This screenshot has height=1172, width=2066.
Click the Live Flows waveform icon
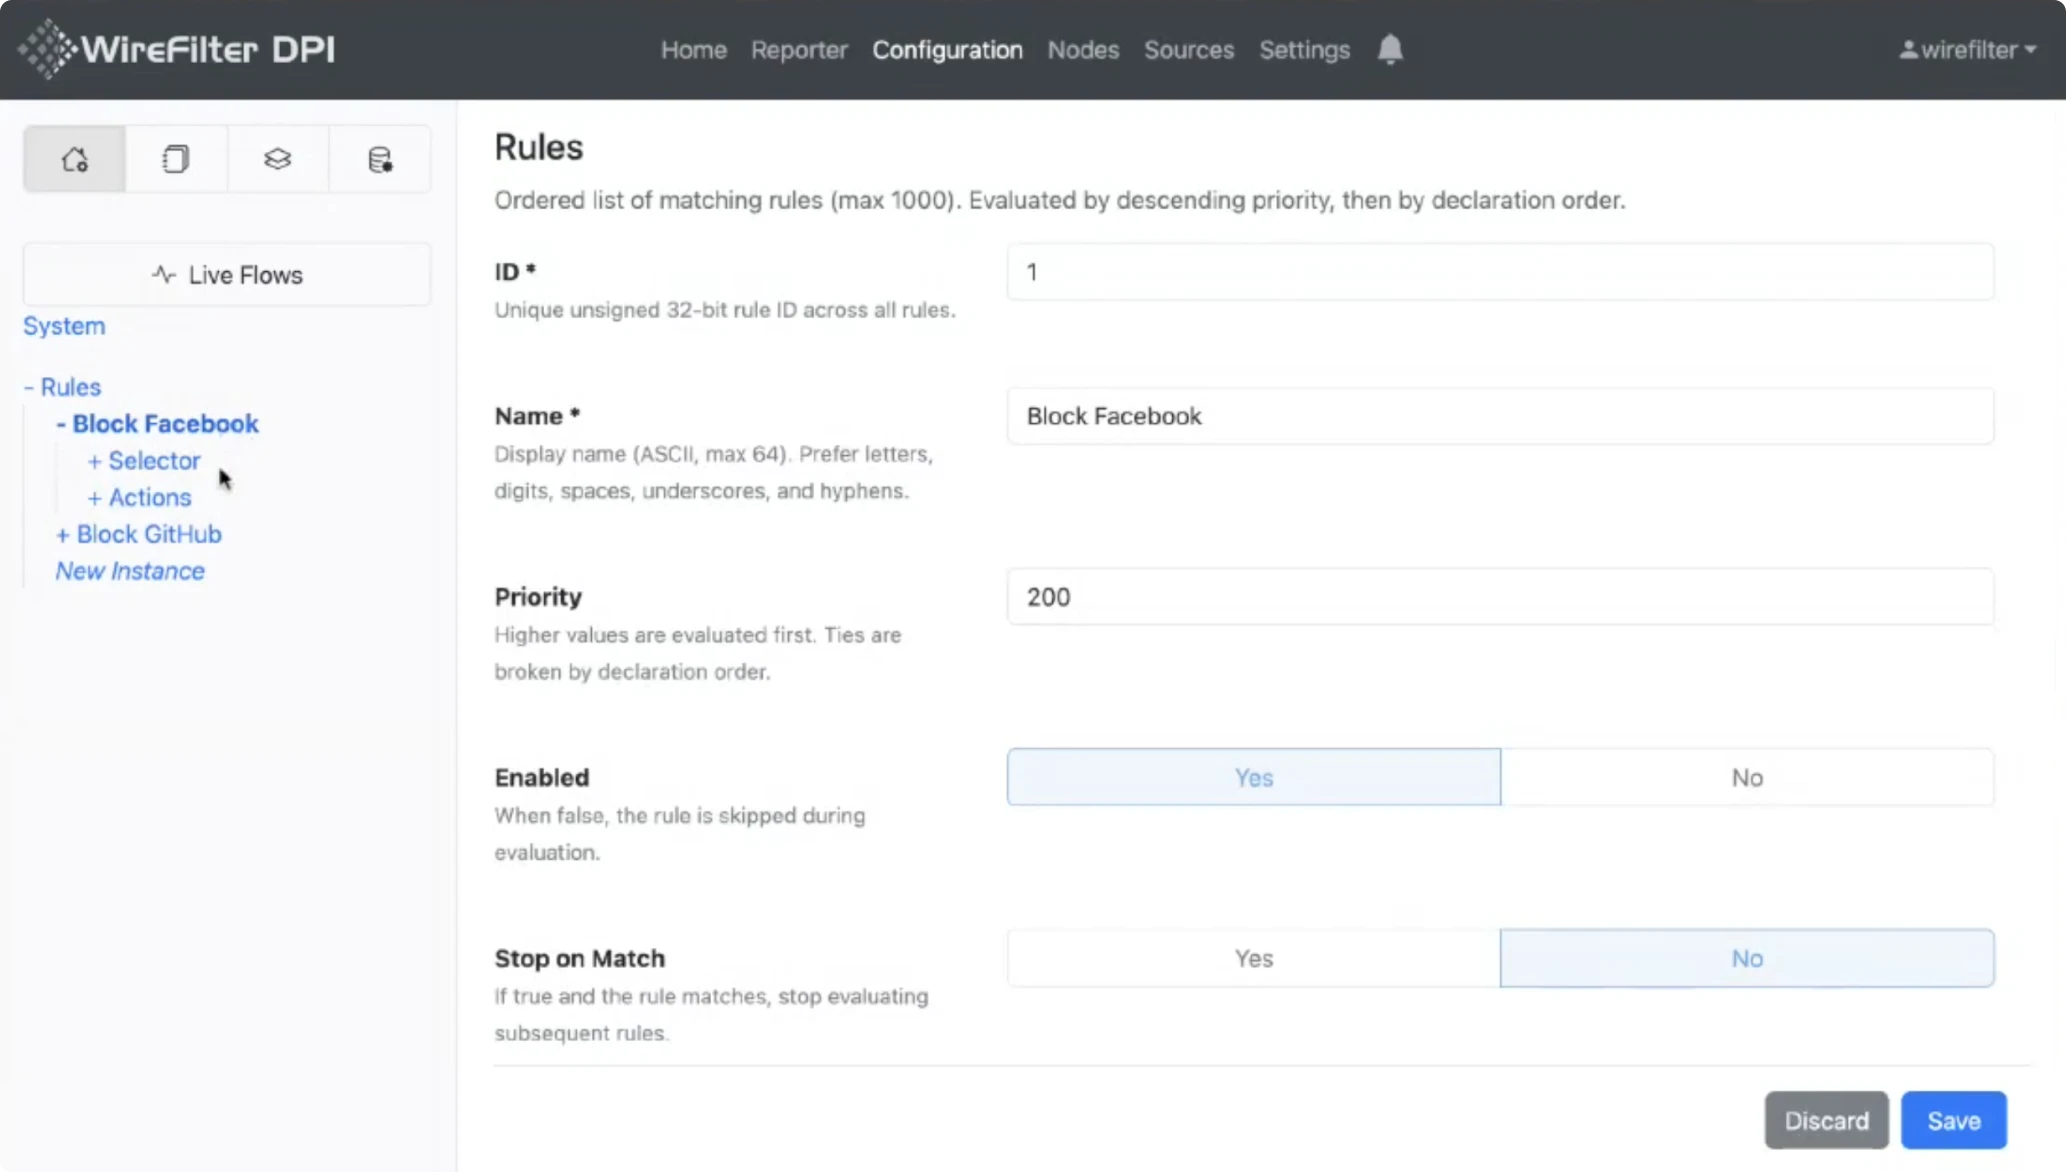pos(163,274)
